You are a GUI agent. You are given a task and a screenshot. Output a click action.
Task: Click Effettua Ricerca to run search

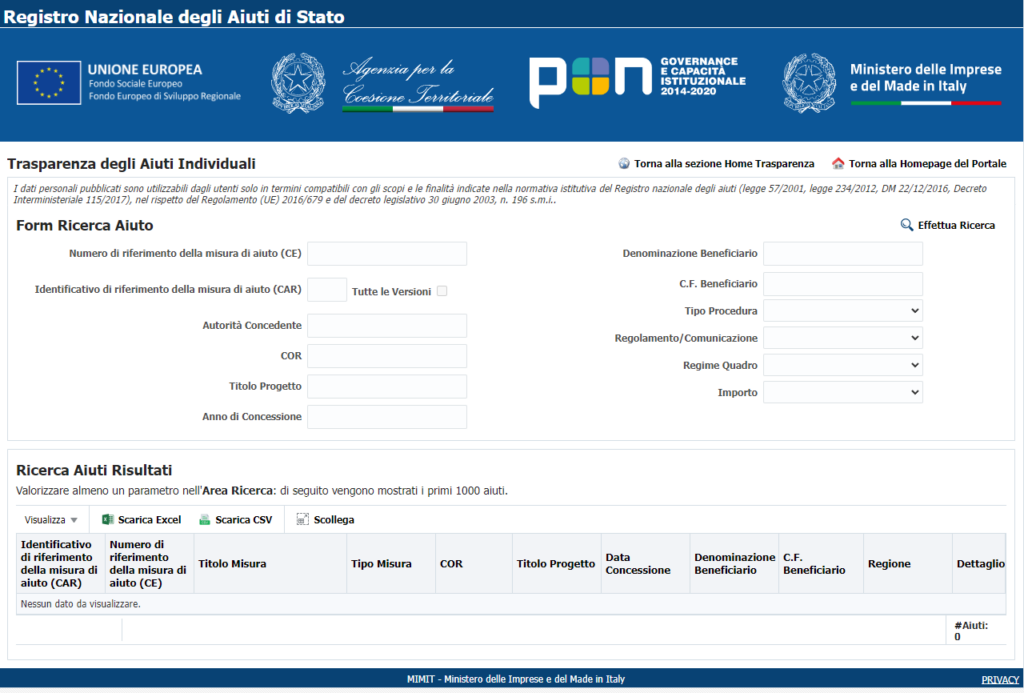point(956,225)
